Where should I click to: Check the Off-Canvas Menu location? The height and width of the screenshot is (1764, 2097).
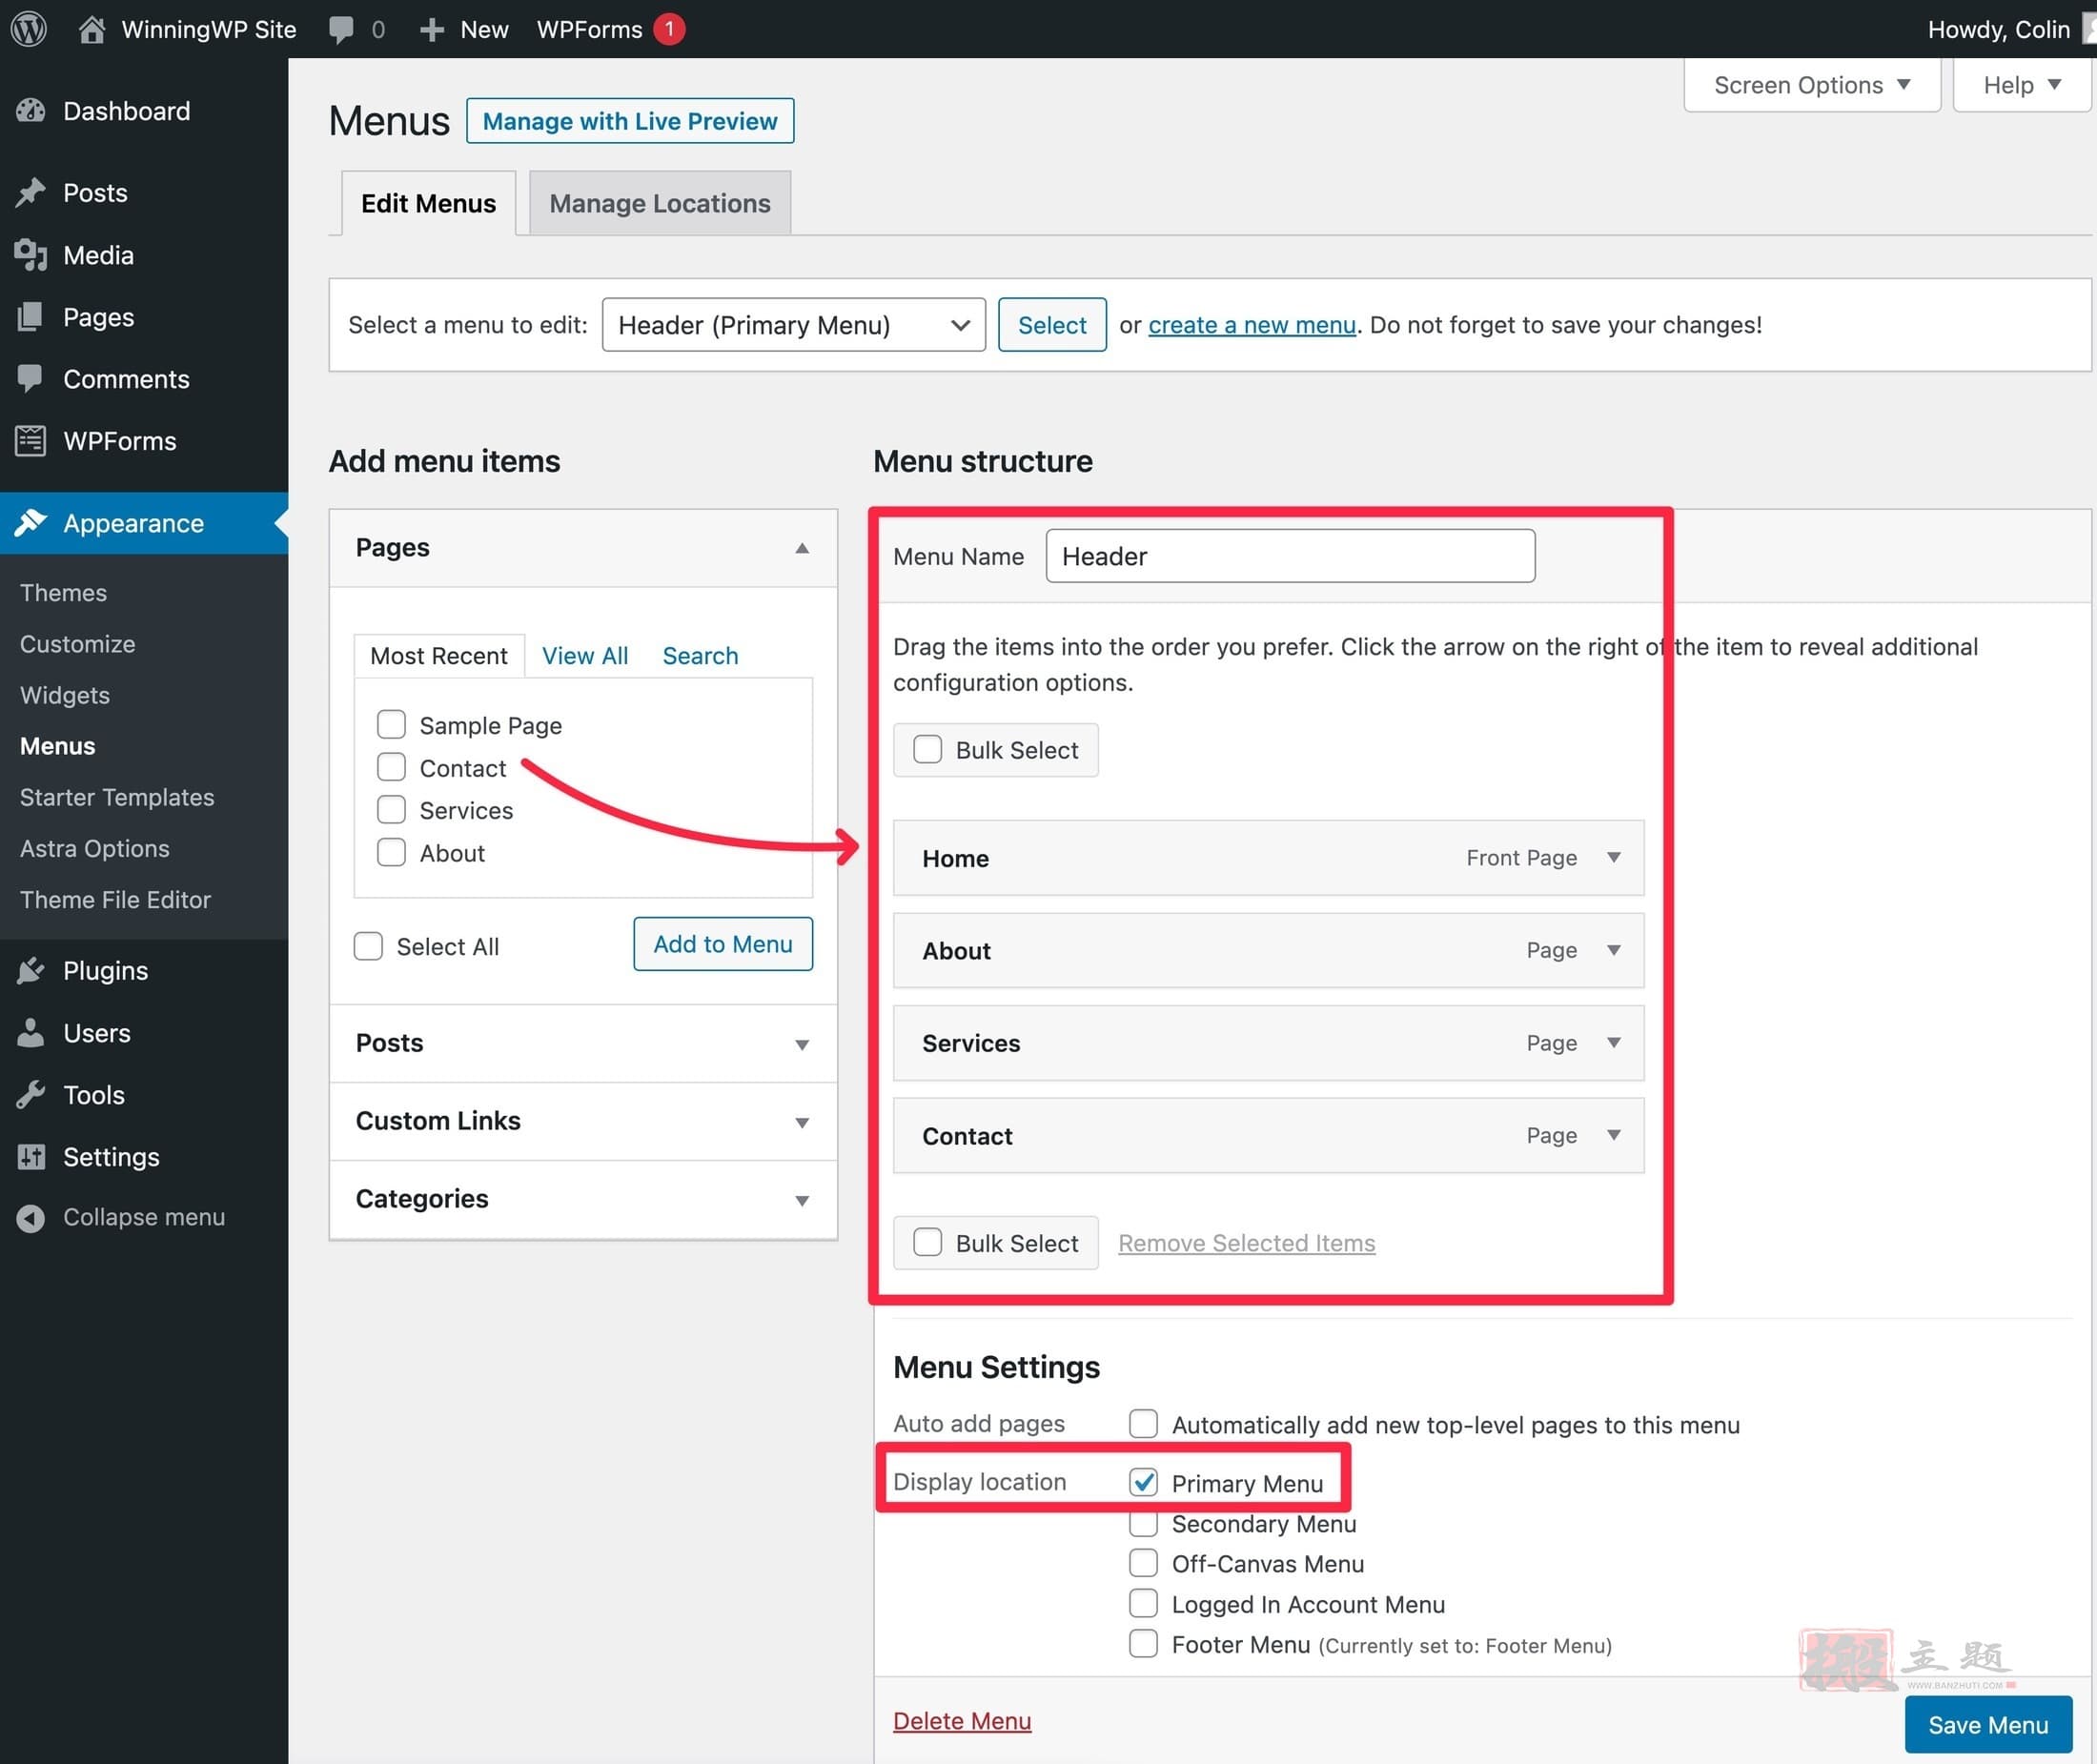1143,1562
